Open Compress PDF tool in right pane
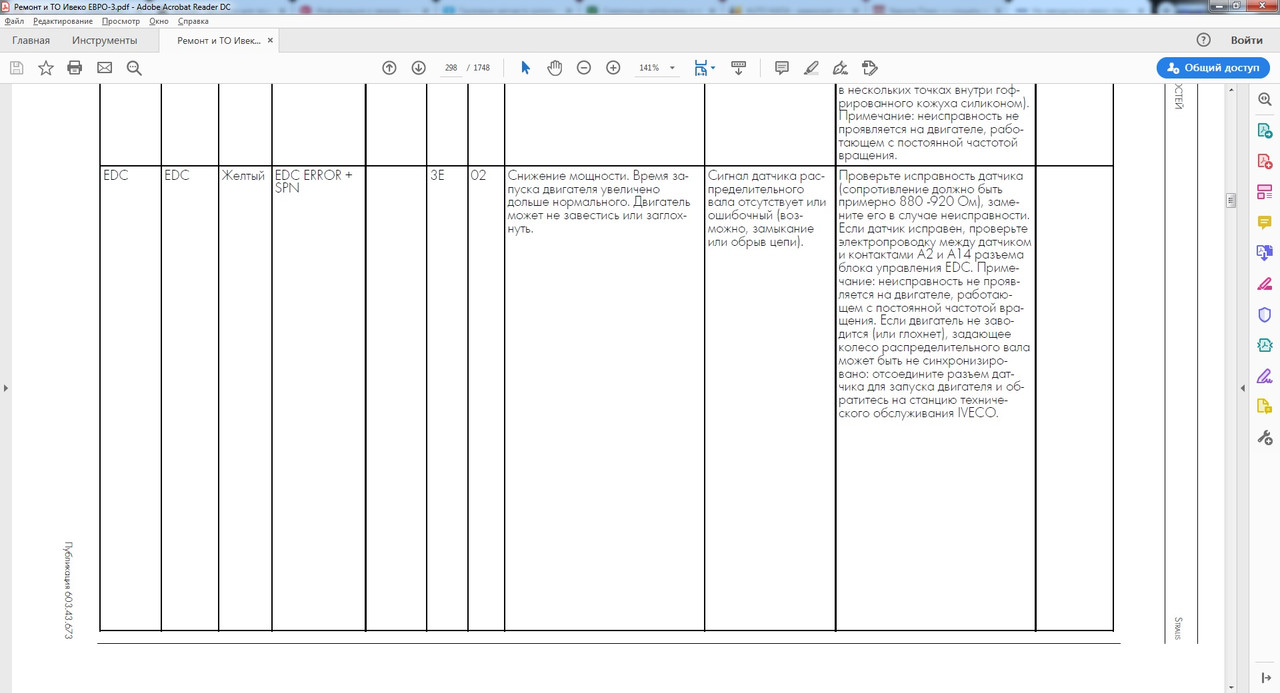The height and width of the screenshot is (693, 1280). 1264,345
